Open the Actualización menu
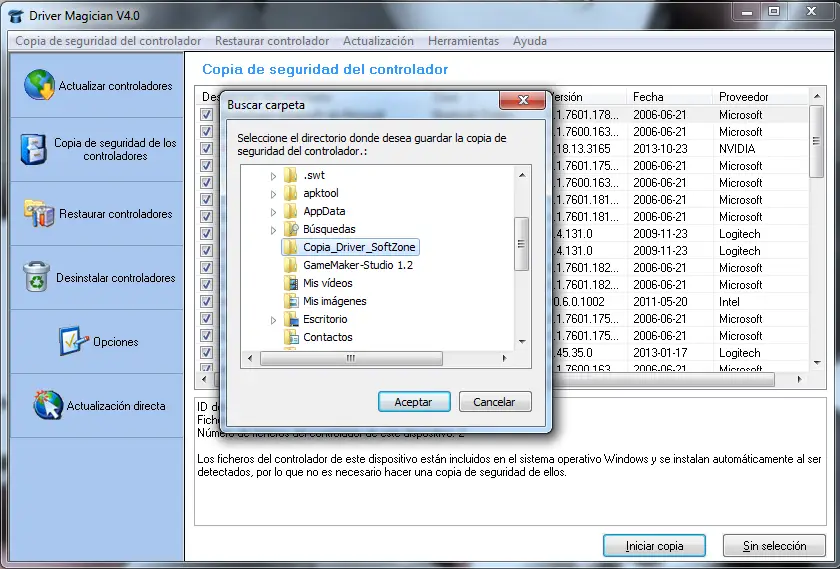840x569 pixels. click(378, 41)
